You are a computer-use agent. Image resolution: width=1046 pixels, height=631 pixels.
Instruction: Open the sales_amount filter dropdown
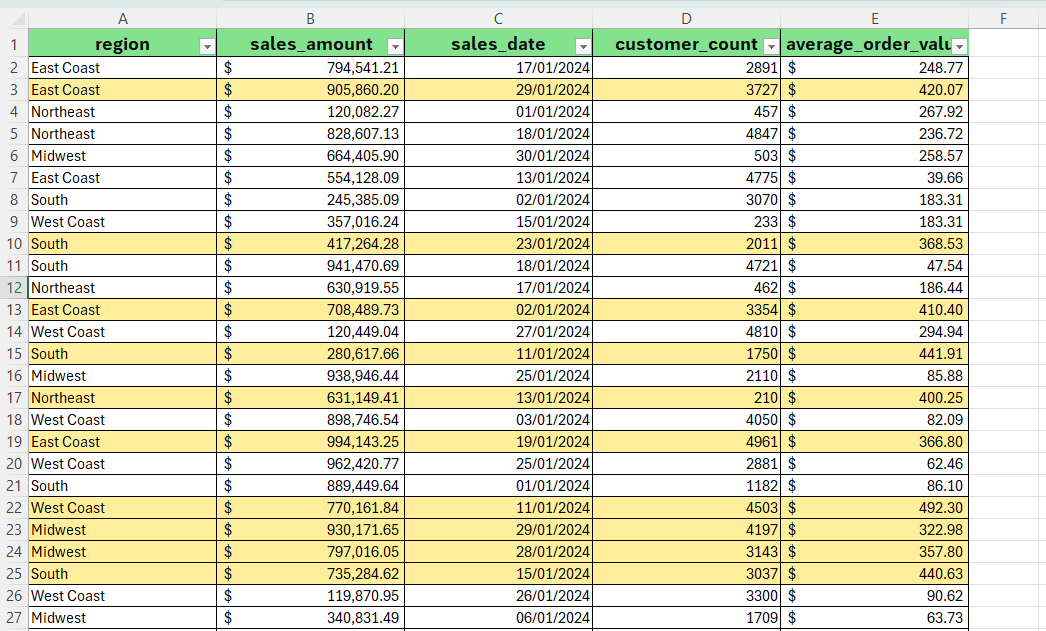(x=395, y=46)
